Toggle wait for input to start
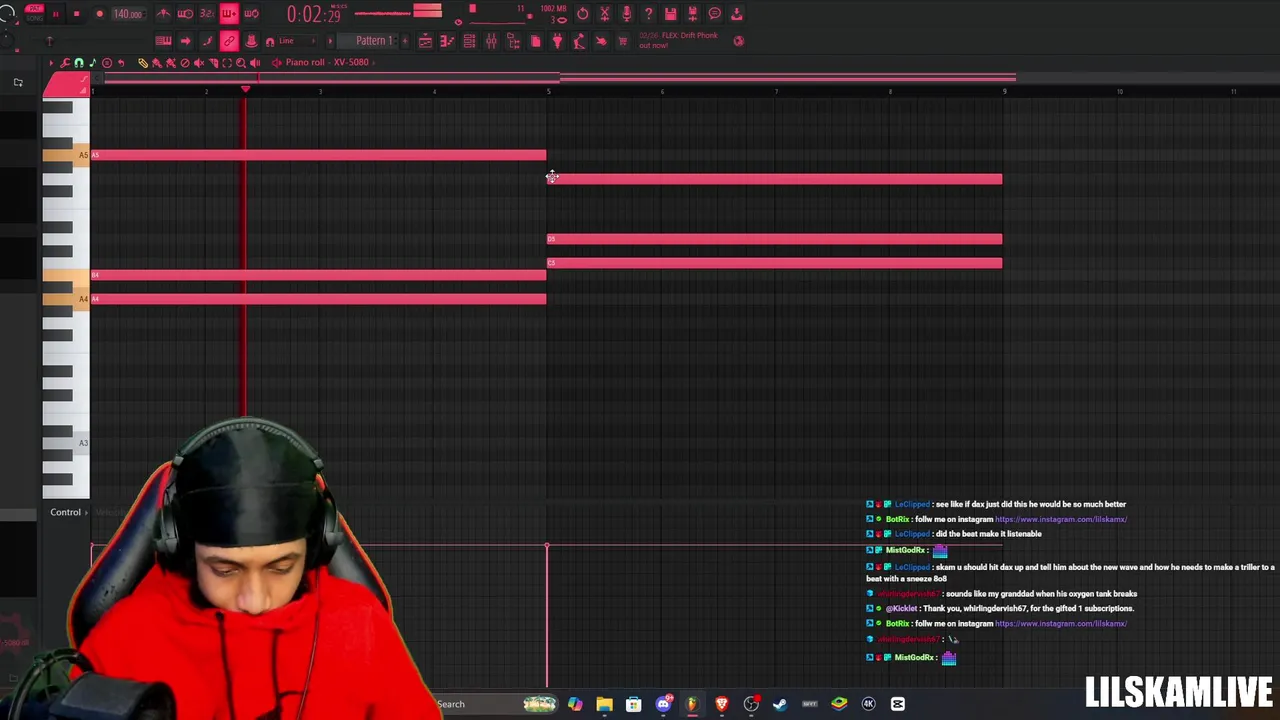The image size is (1280, 720). coord(185,14)
